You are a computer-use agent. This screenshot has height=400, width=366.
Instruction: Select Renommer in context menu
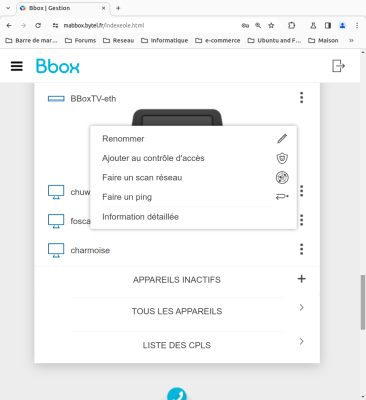tap(123, 139)
